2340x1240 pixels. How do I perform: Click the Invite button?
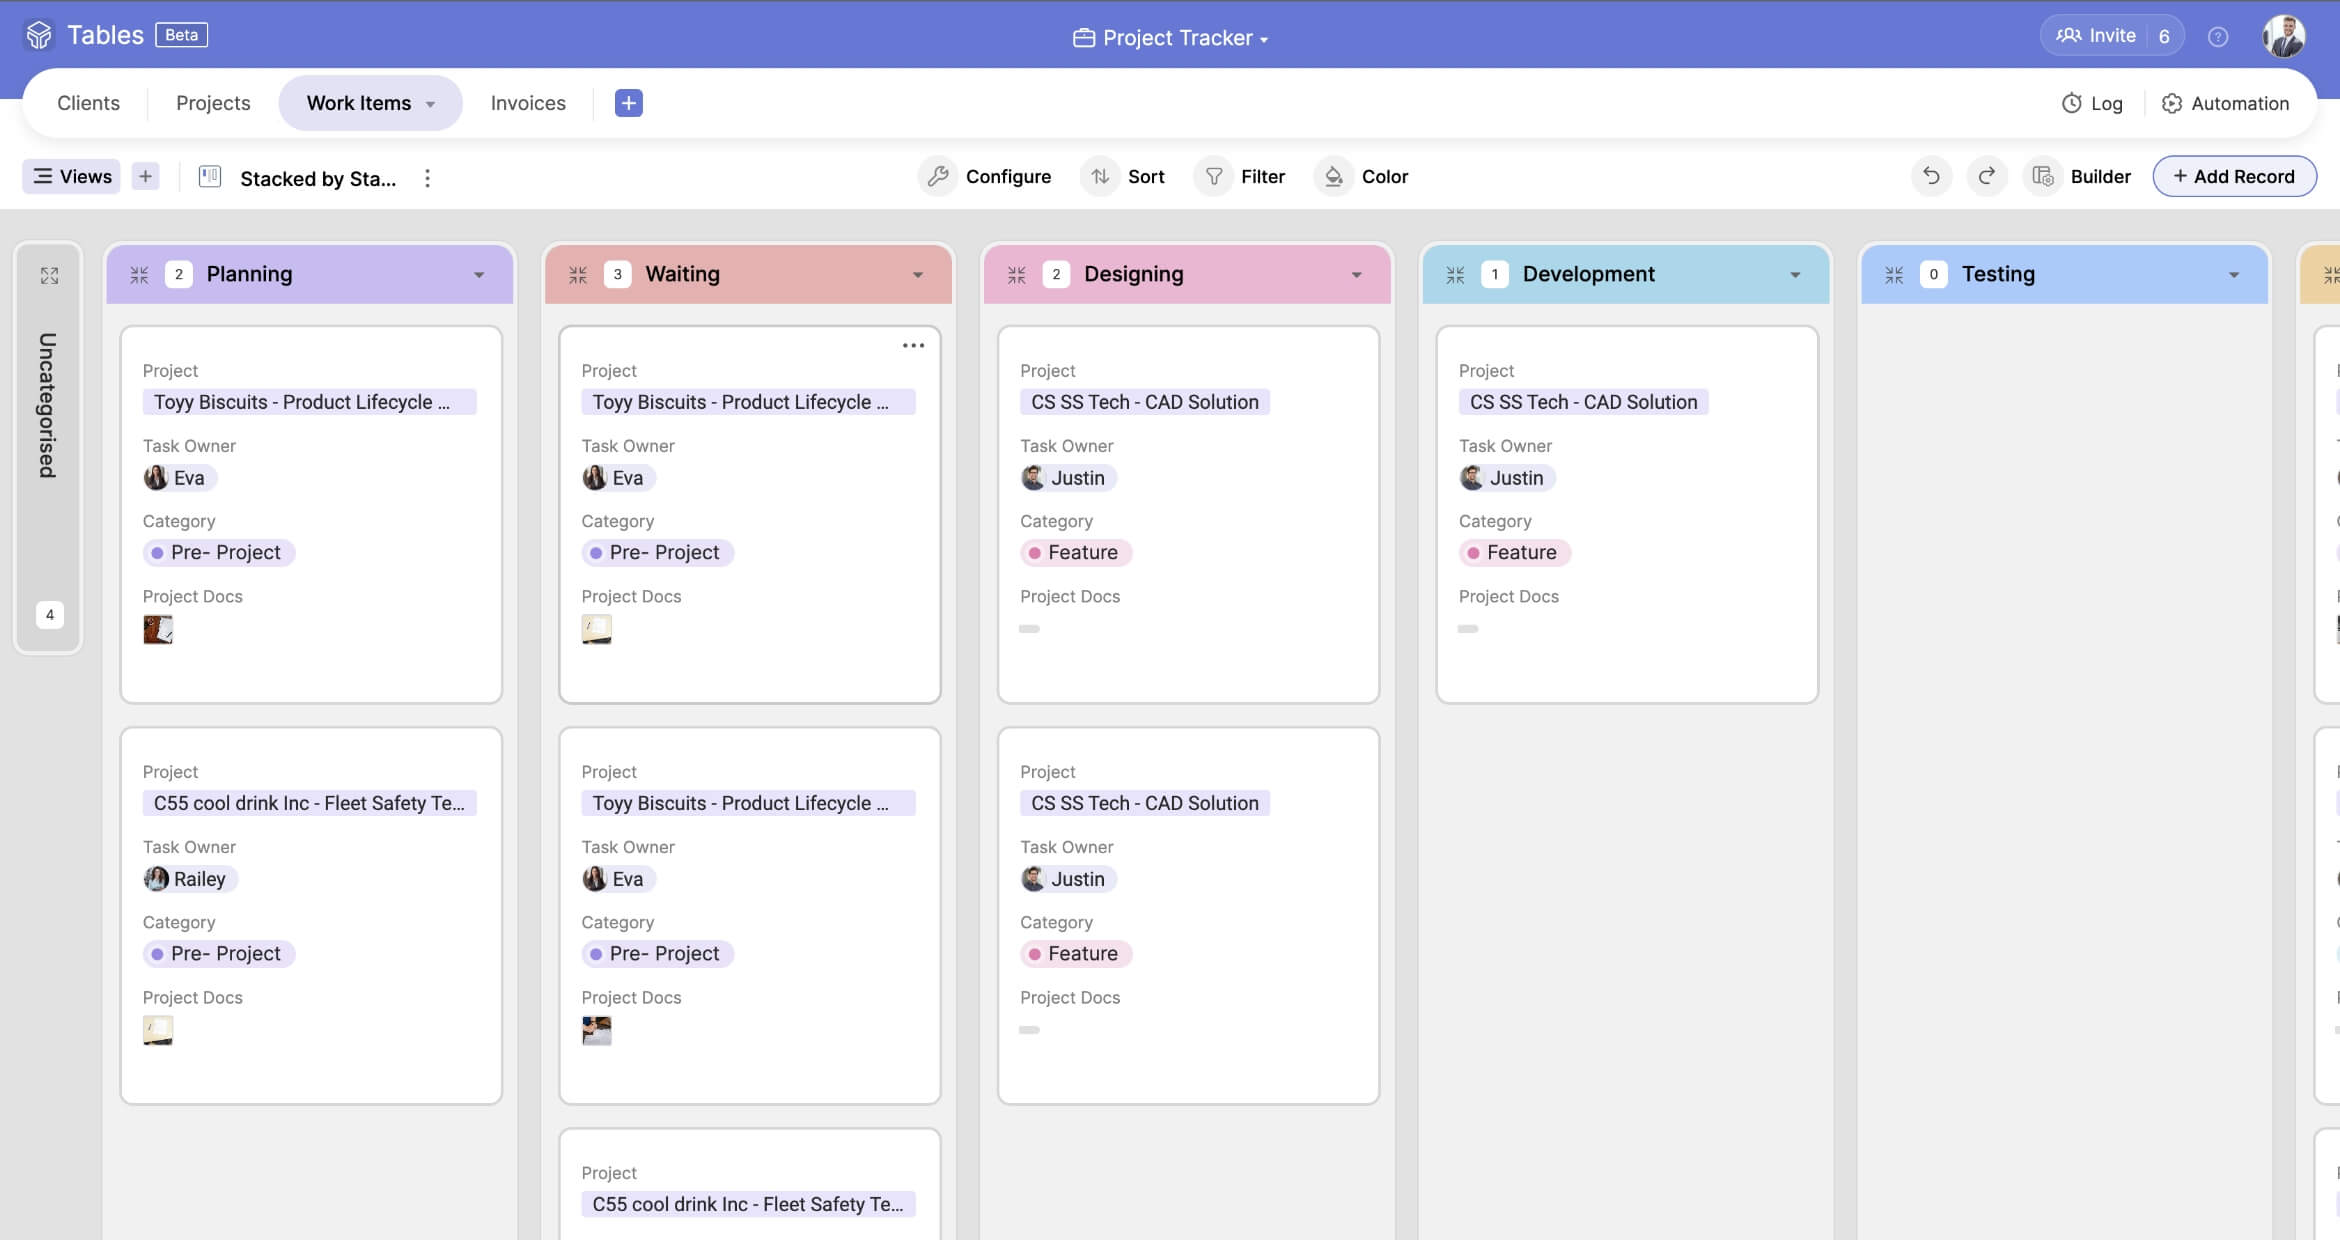tap(2110, 35)
